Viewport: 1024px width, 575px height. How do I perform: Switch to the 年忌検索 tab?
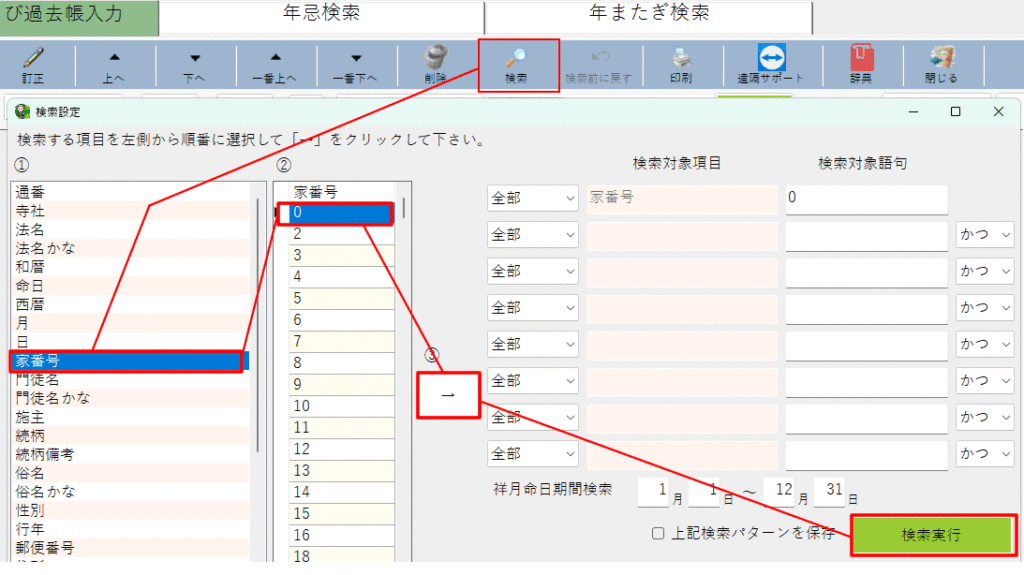pyautogui.click(x=322, y=15)
